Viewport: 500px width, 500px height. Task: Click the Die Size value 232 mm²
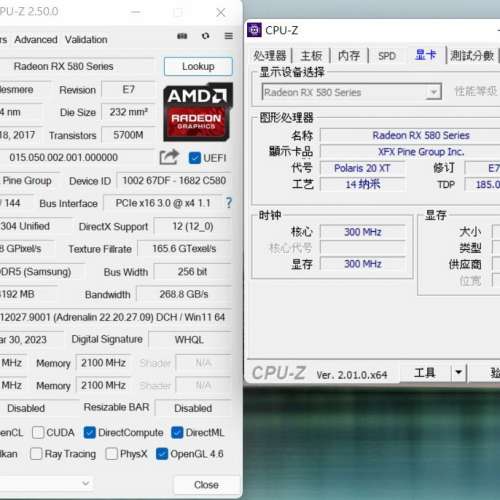point(128,112)
